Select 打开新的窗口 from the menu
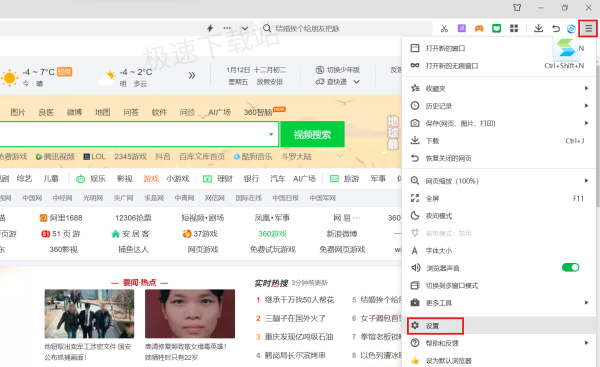 click(x=499, y=48)
